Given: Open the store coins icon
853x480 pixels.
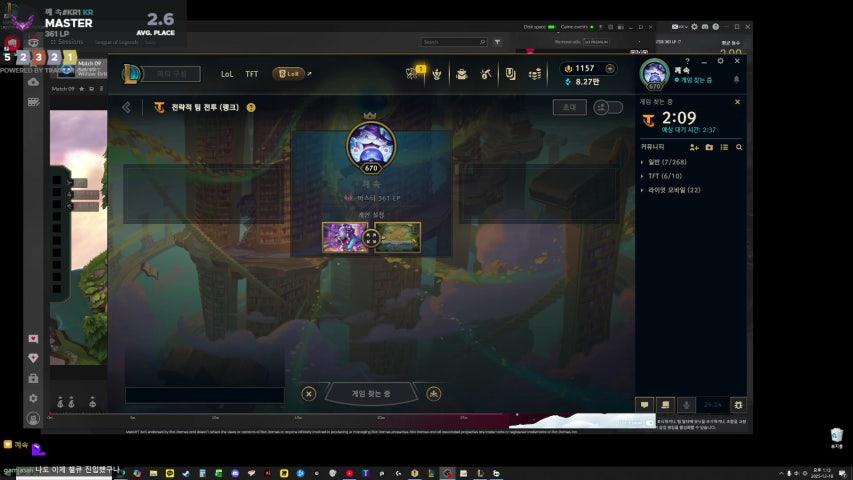Looking at the screenshot, I should point(535,74).
